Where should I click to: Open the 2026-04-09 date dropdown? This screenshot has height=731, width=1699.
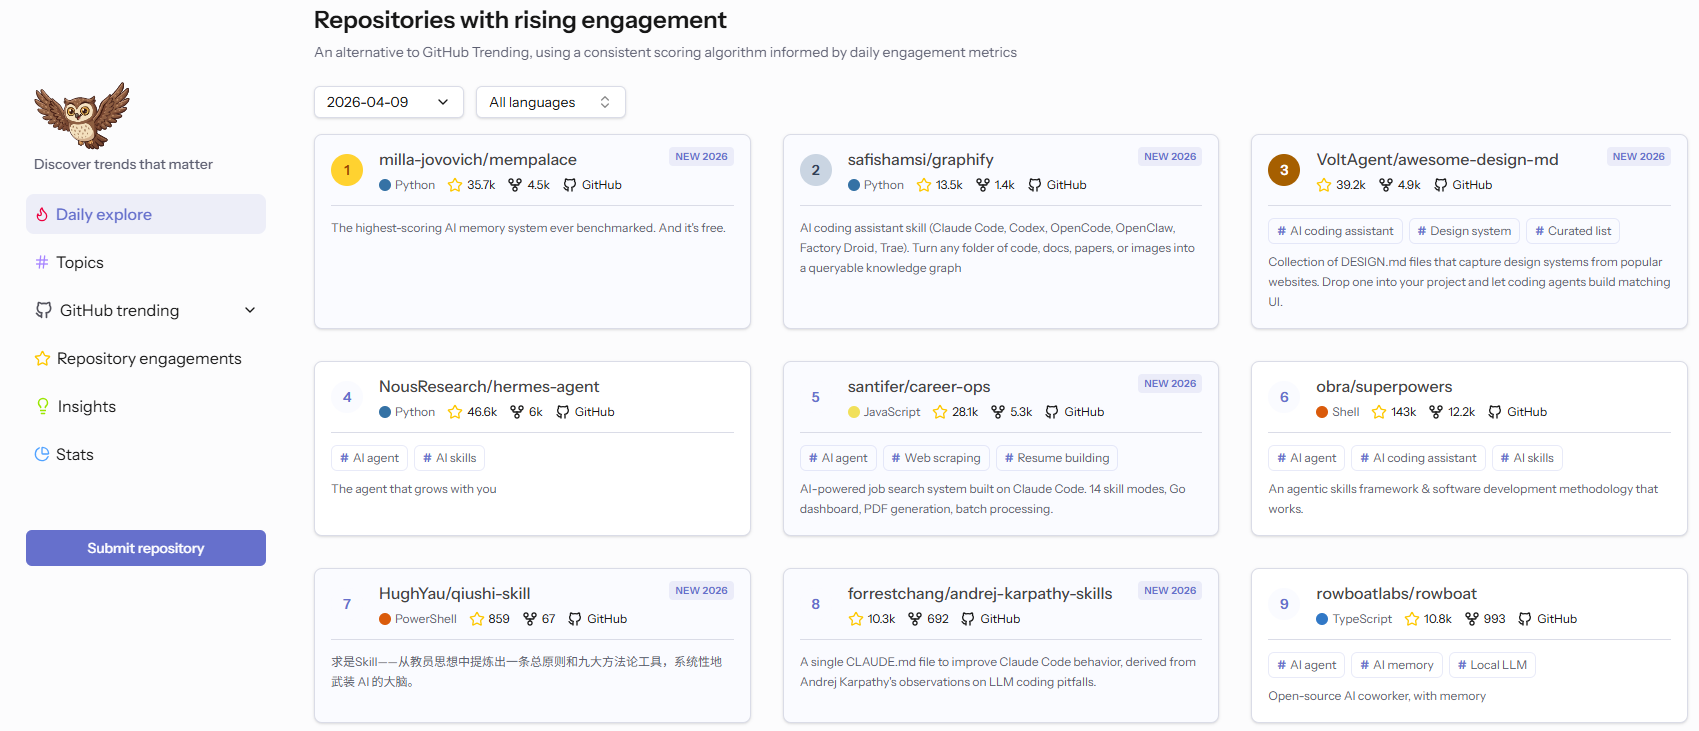tap(389, 102)
